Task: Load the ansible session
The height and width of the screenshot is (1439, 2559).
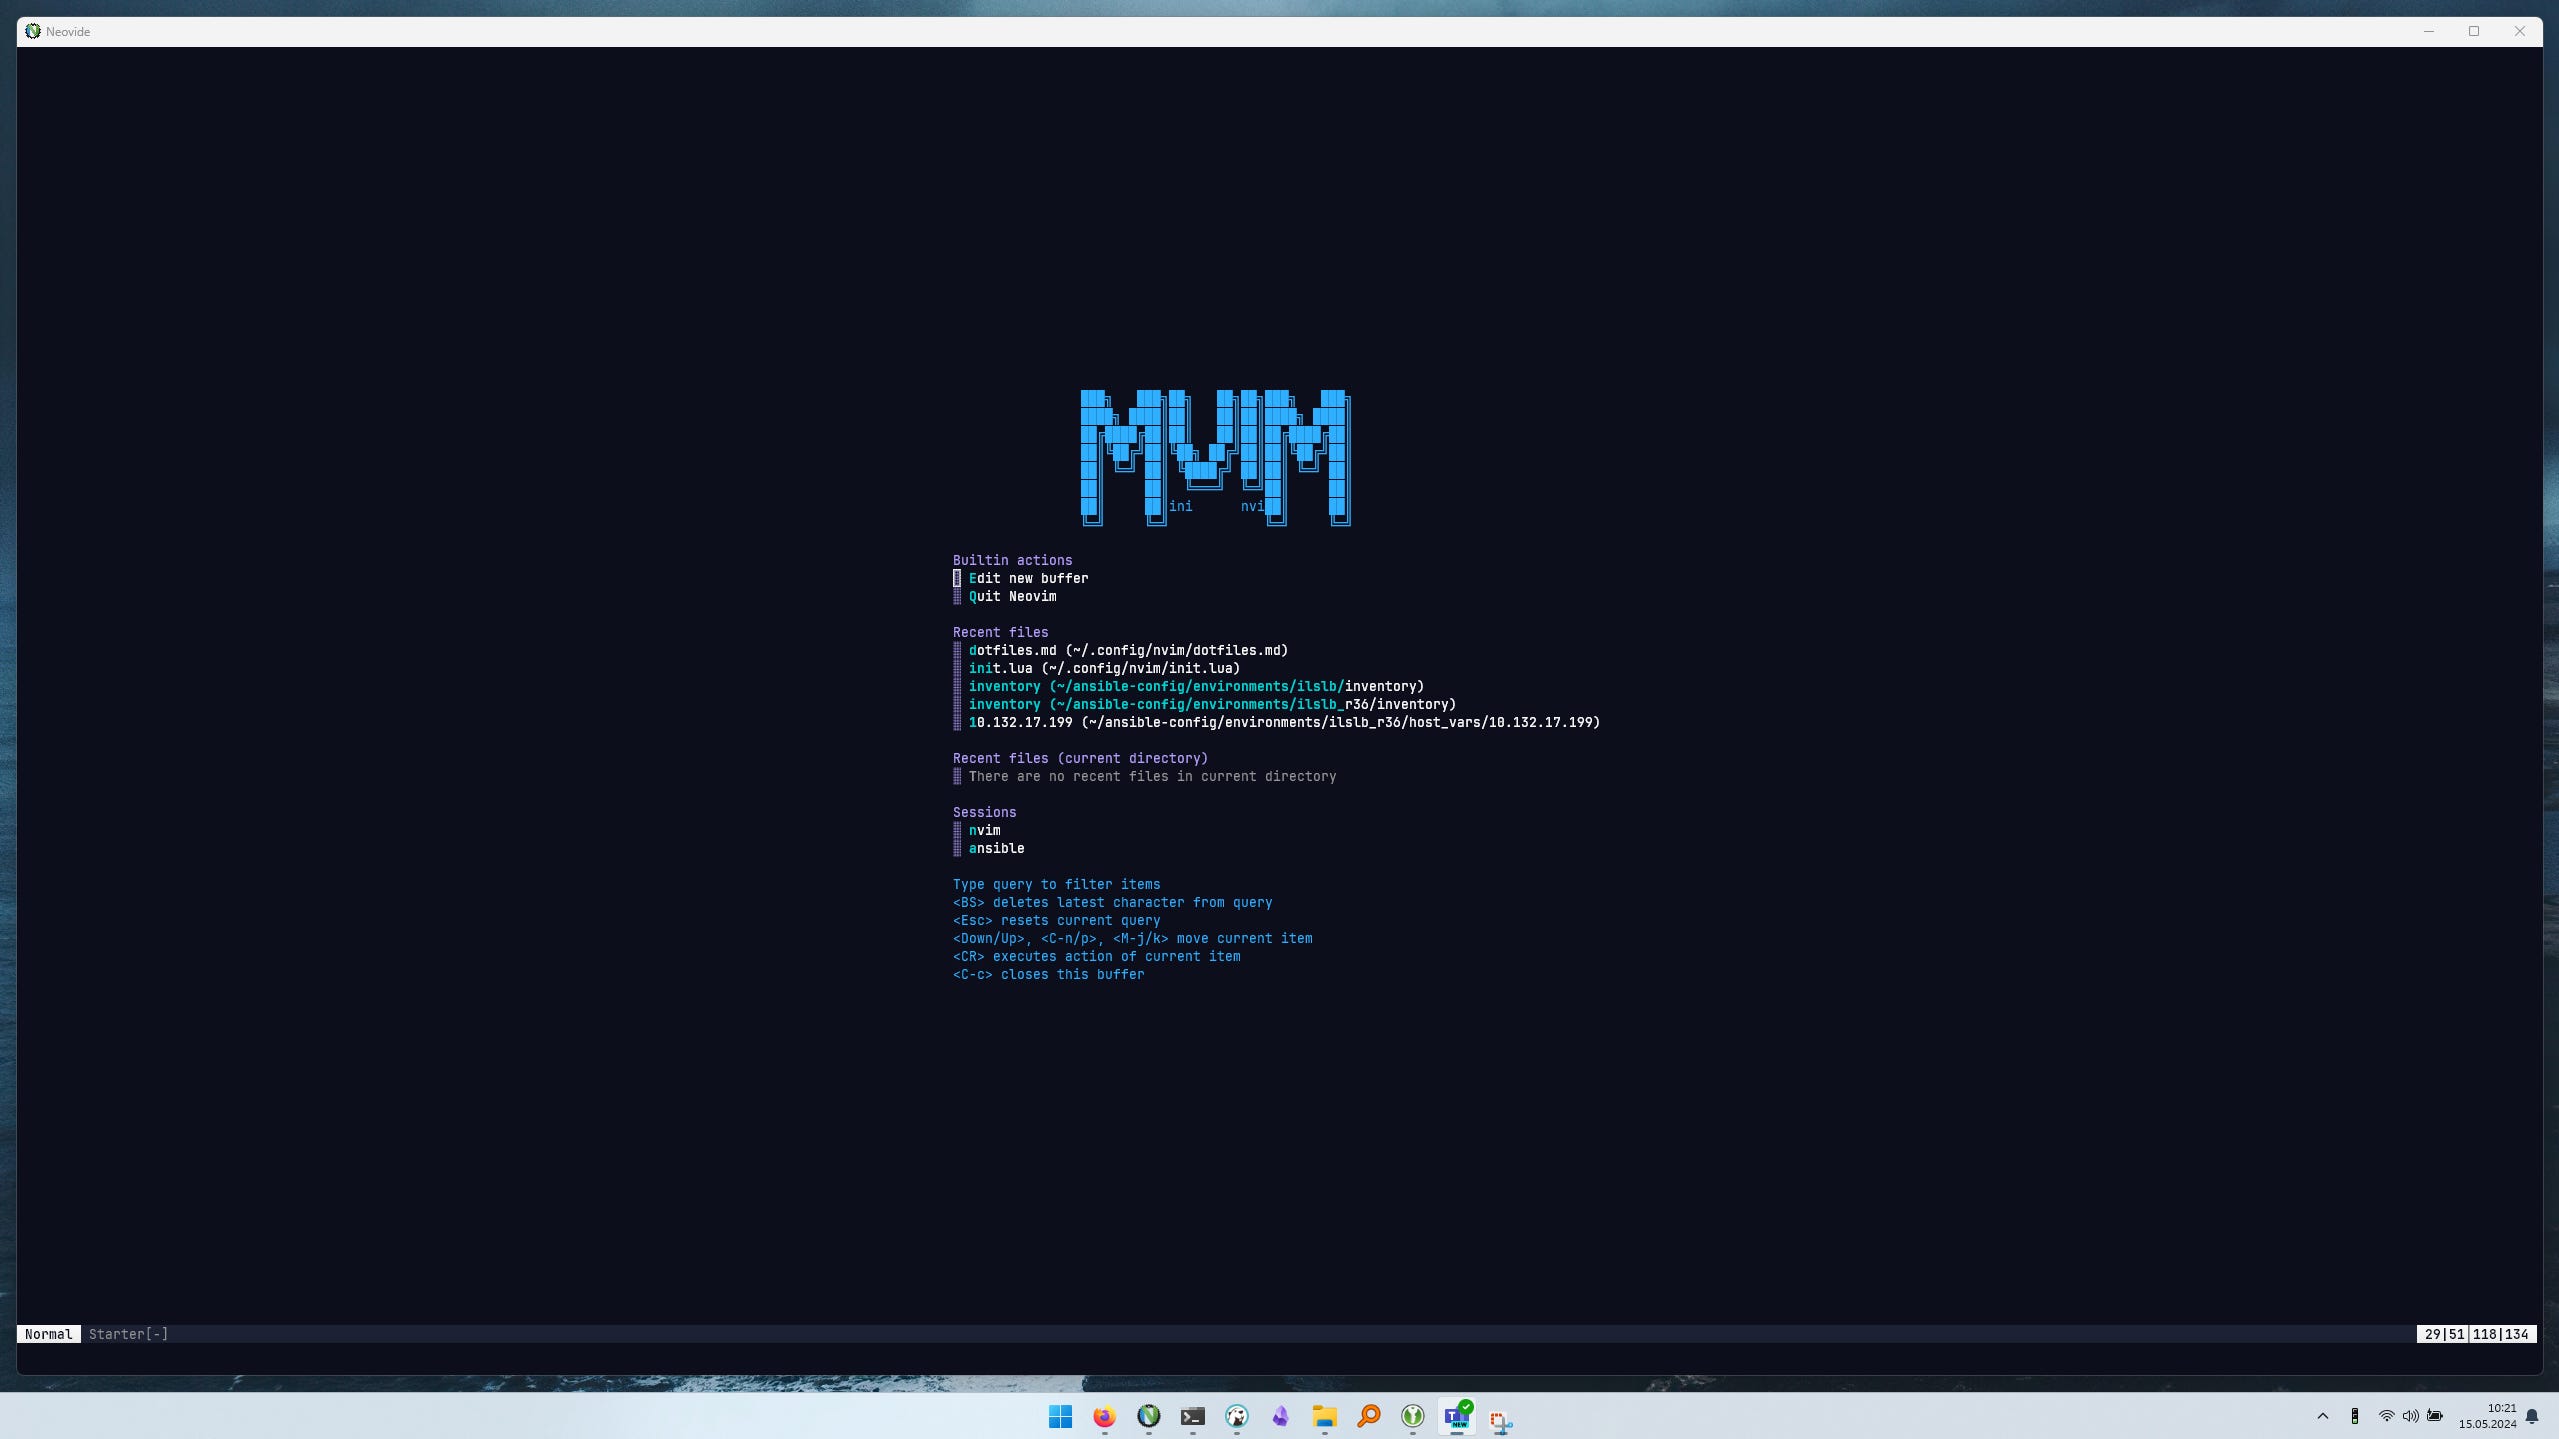Action: point(996,848)
